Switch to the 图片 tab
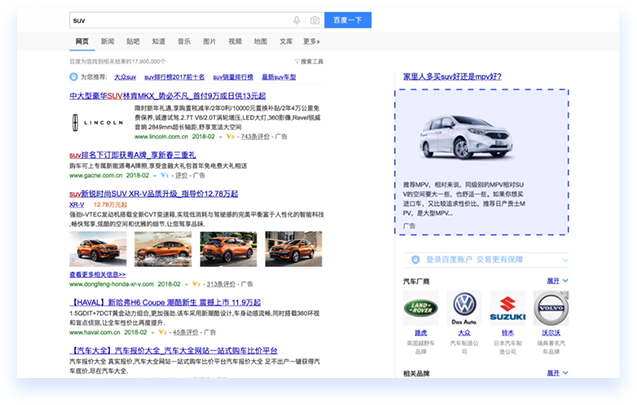This screenshot has height=405, width=637. coord(209,42)
